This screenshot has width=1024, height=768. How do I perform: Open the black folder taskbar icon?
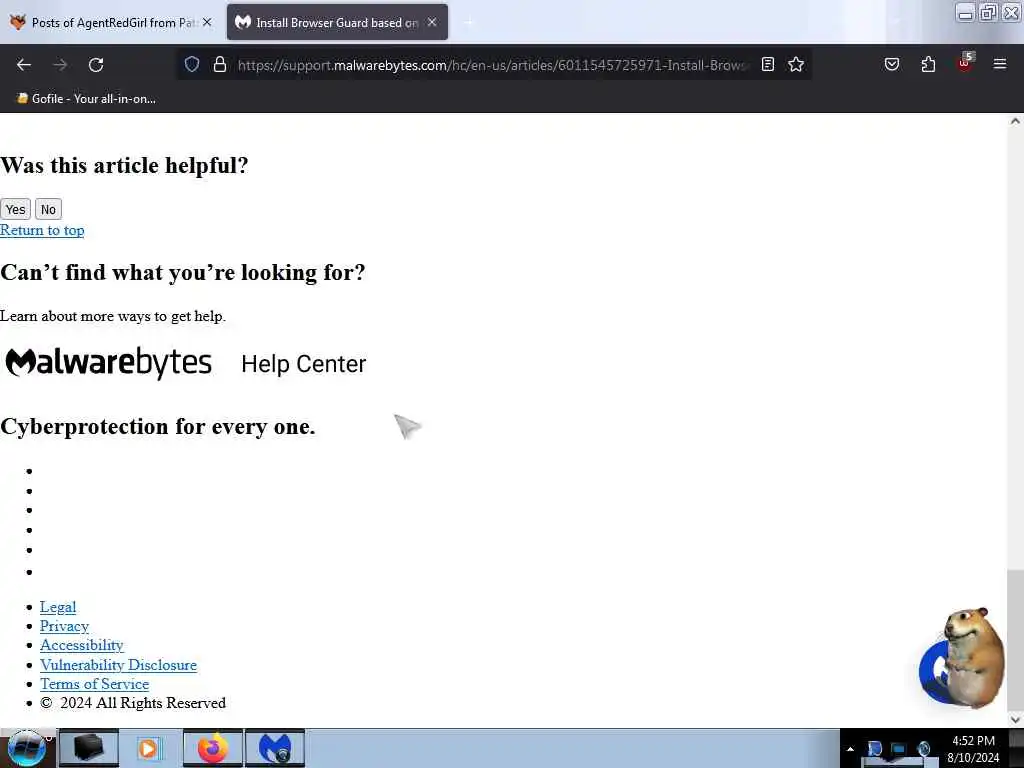pyautogui.click(x=89, y=748)
